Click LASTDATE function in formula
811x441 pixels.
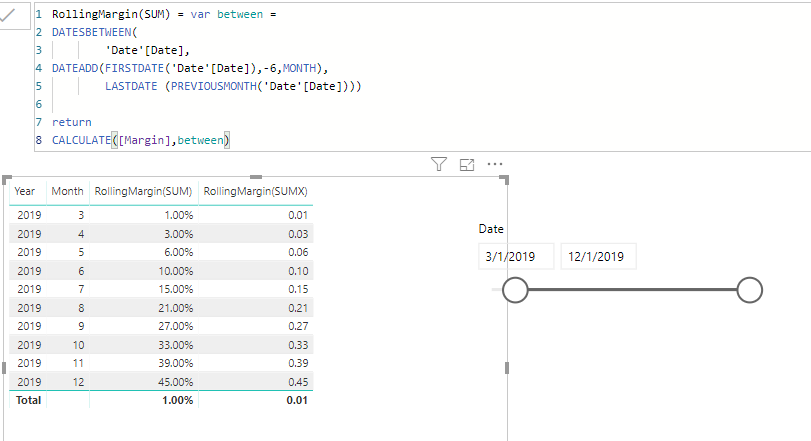click(x=131, y=86)
